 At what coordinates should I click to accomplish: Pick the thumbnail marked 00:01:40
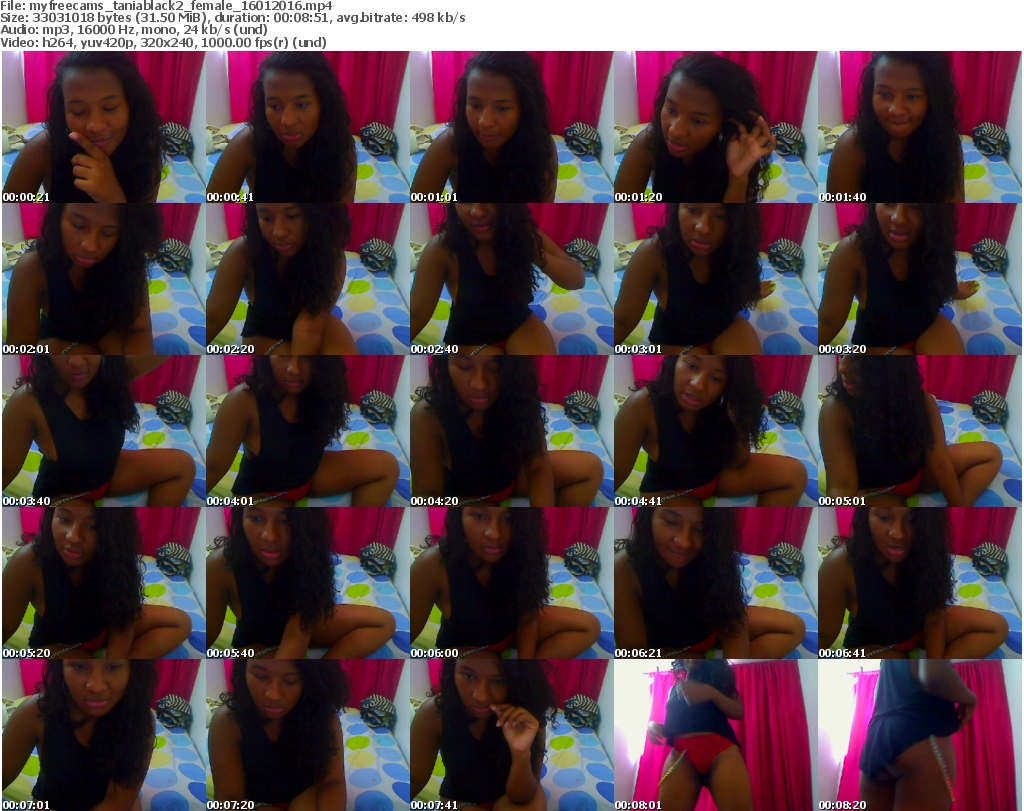(920, 127)
